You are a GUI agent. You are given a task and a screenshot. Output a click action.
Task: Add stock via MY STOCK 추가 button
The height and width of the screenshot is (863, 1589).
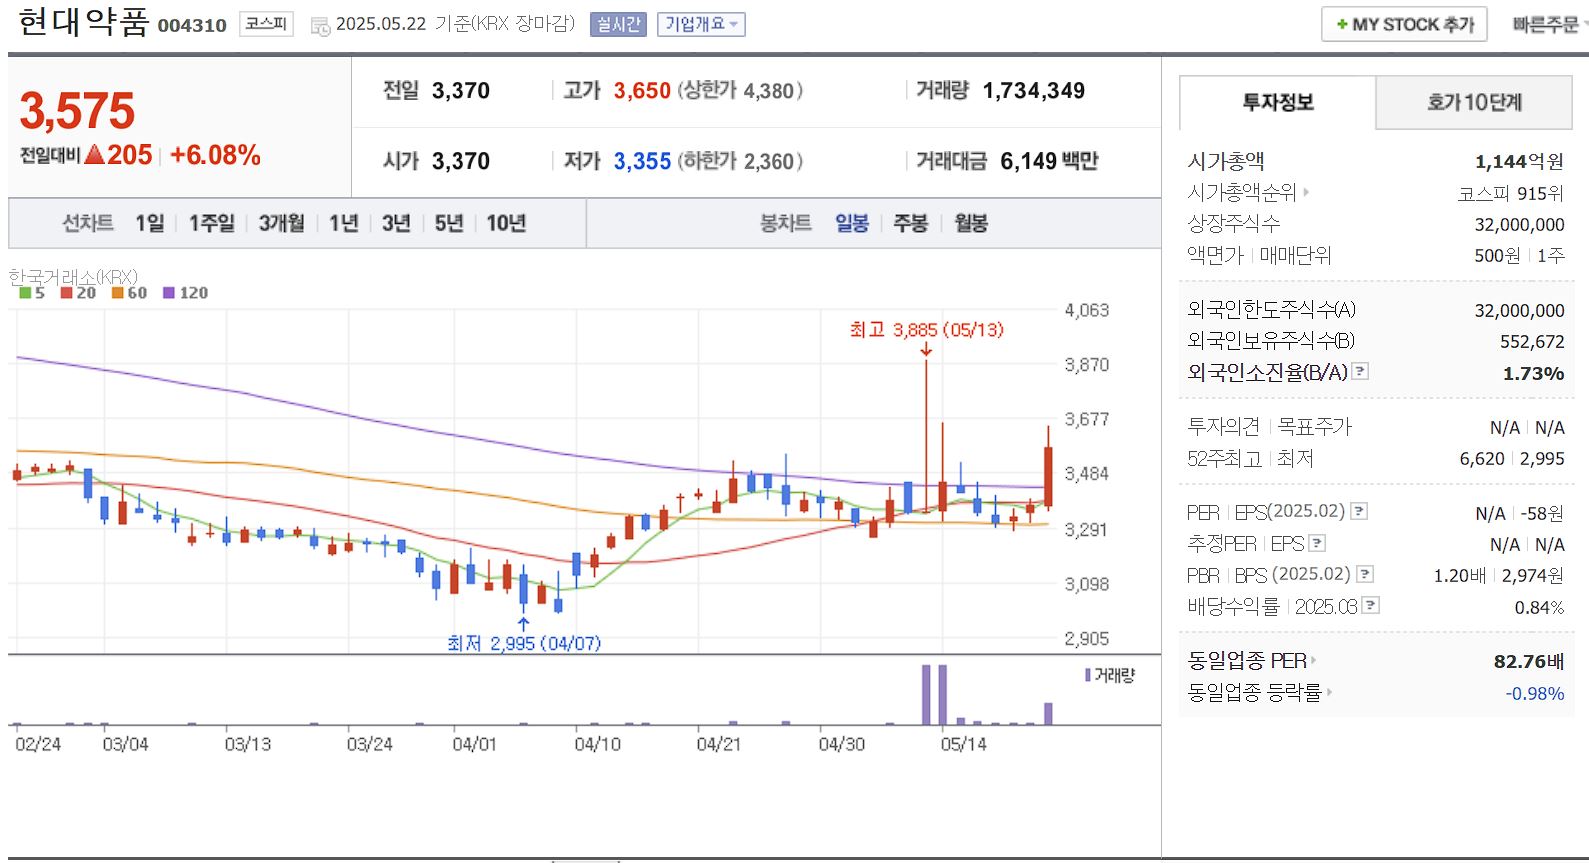point(1404,24)
